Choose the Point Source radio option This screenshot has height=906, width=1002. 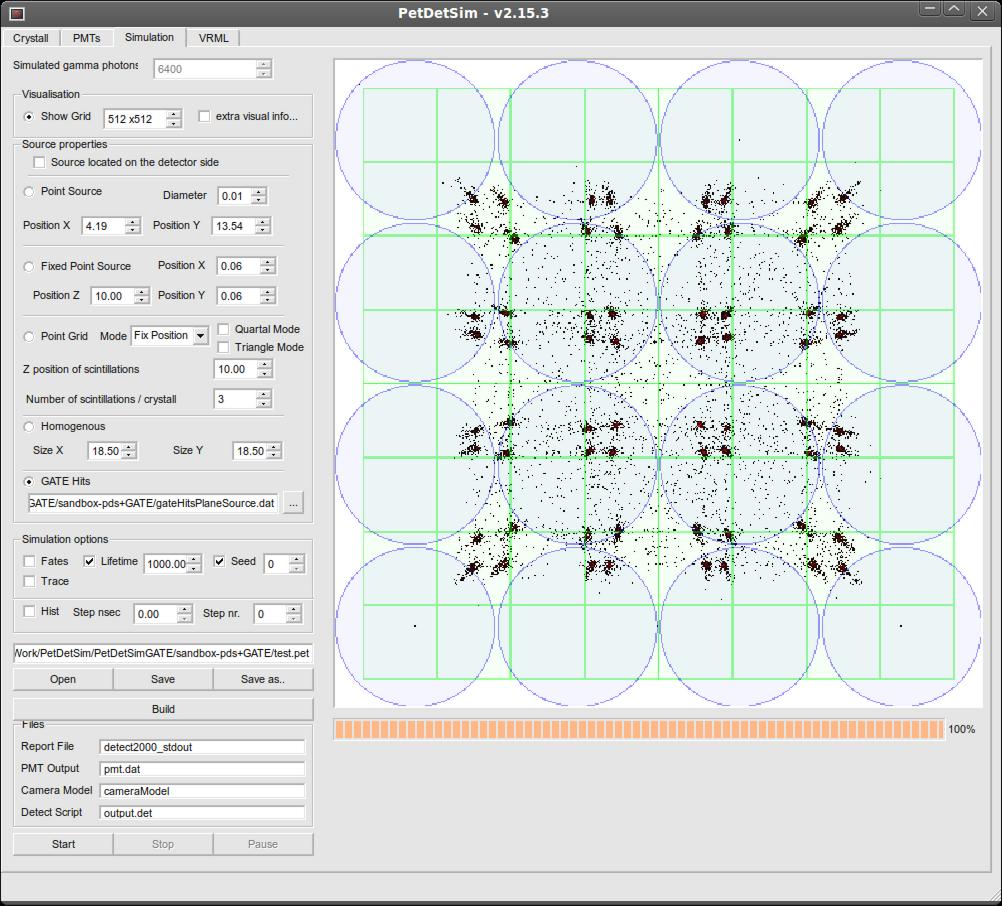[x=29, y=192]
